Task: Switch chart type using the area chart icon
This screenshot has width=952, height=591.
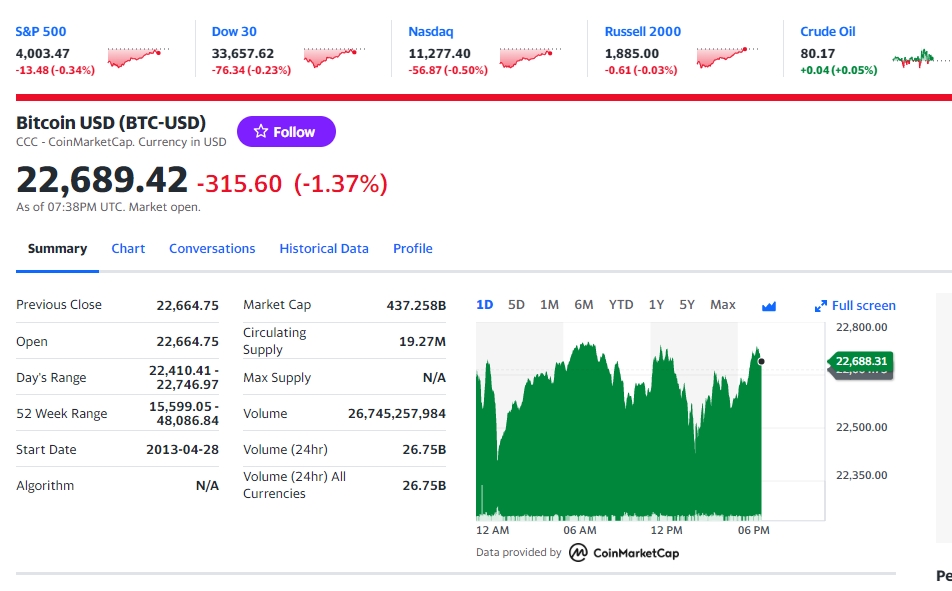Action: coord(769,306)
